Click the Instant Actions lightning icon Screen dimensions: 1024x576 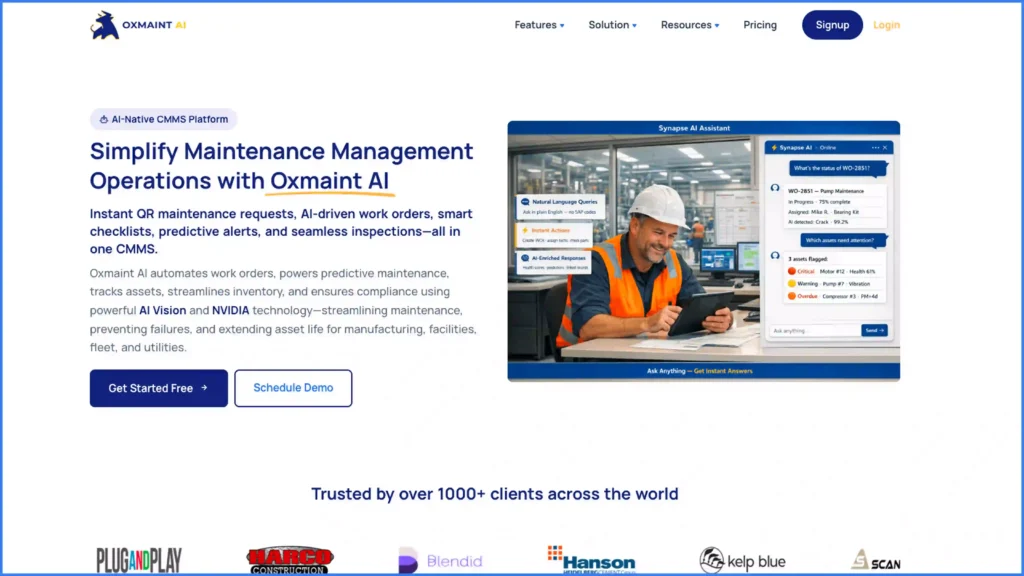(525, 231)
